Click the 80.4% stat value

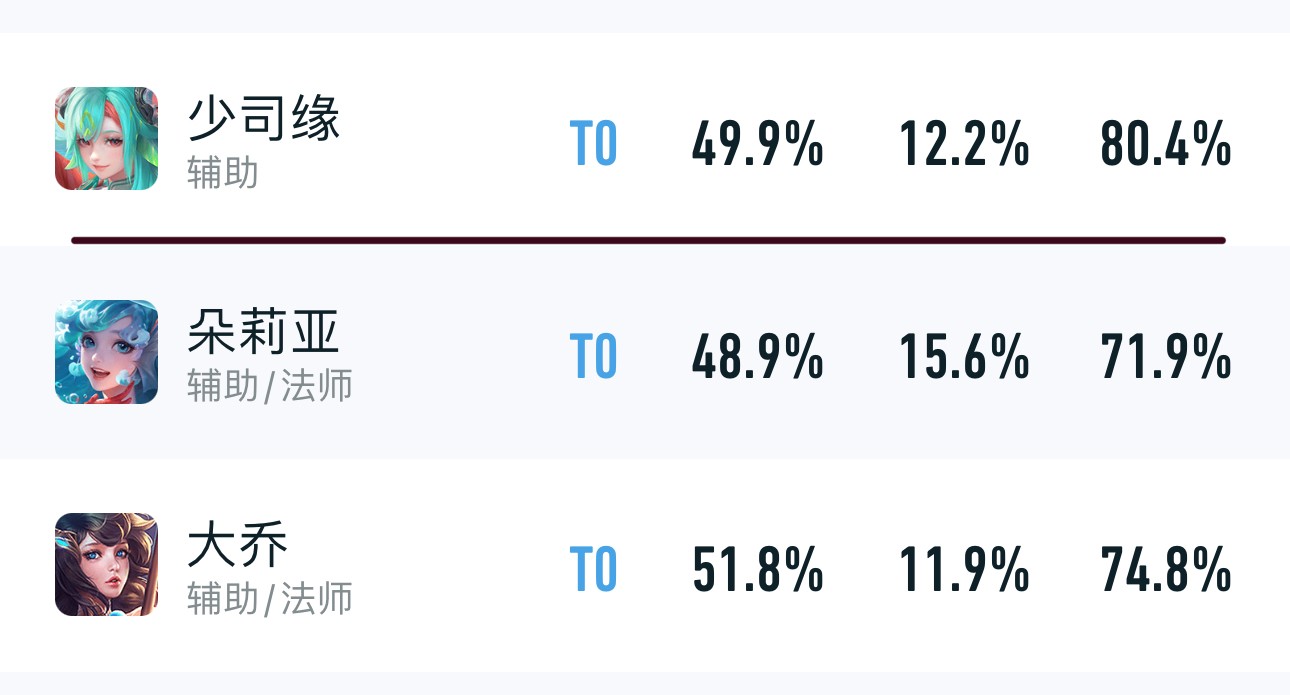1165,145
